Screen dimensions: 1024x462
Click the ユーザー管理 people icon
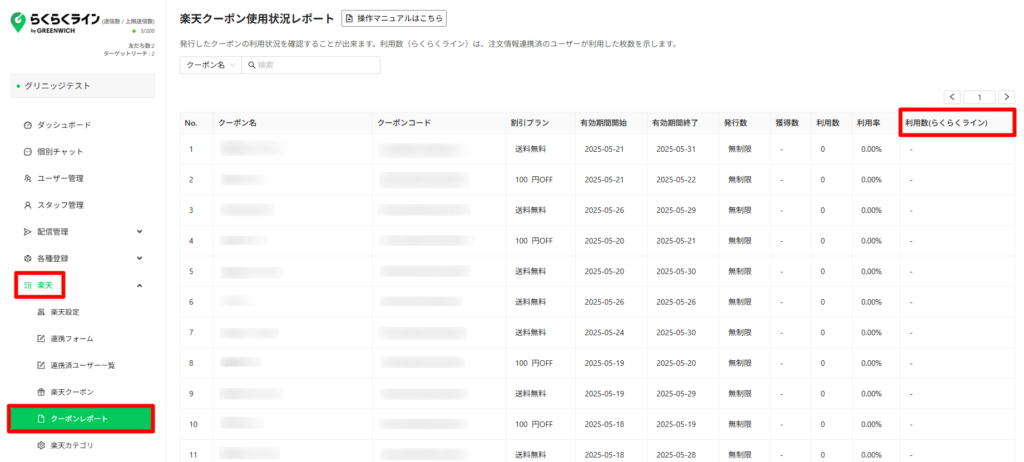pyautogui.click(x=27, y=178)
